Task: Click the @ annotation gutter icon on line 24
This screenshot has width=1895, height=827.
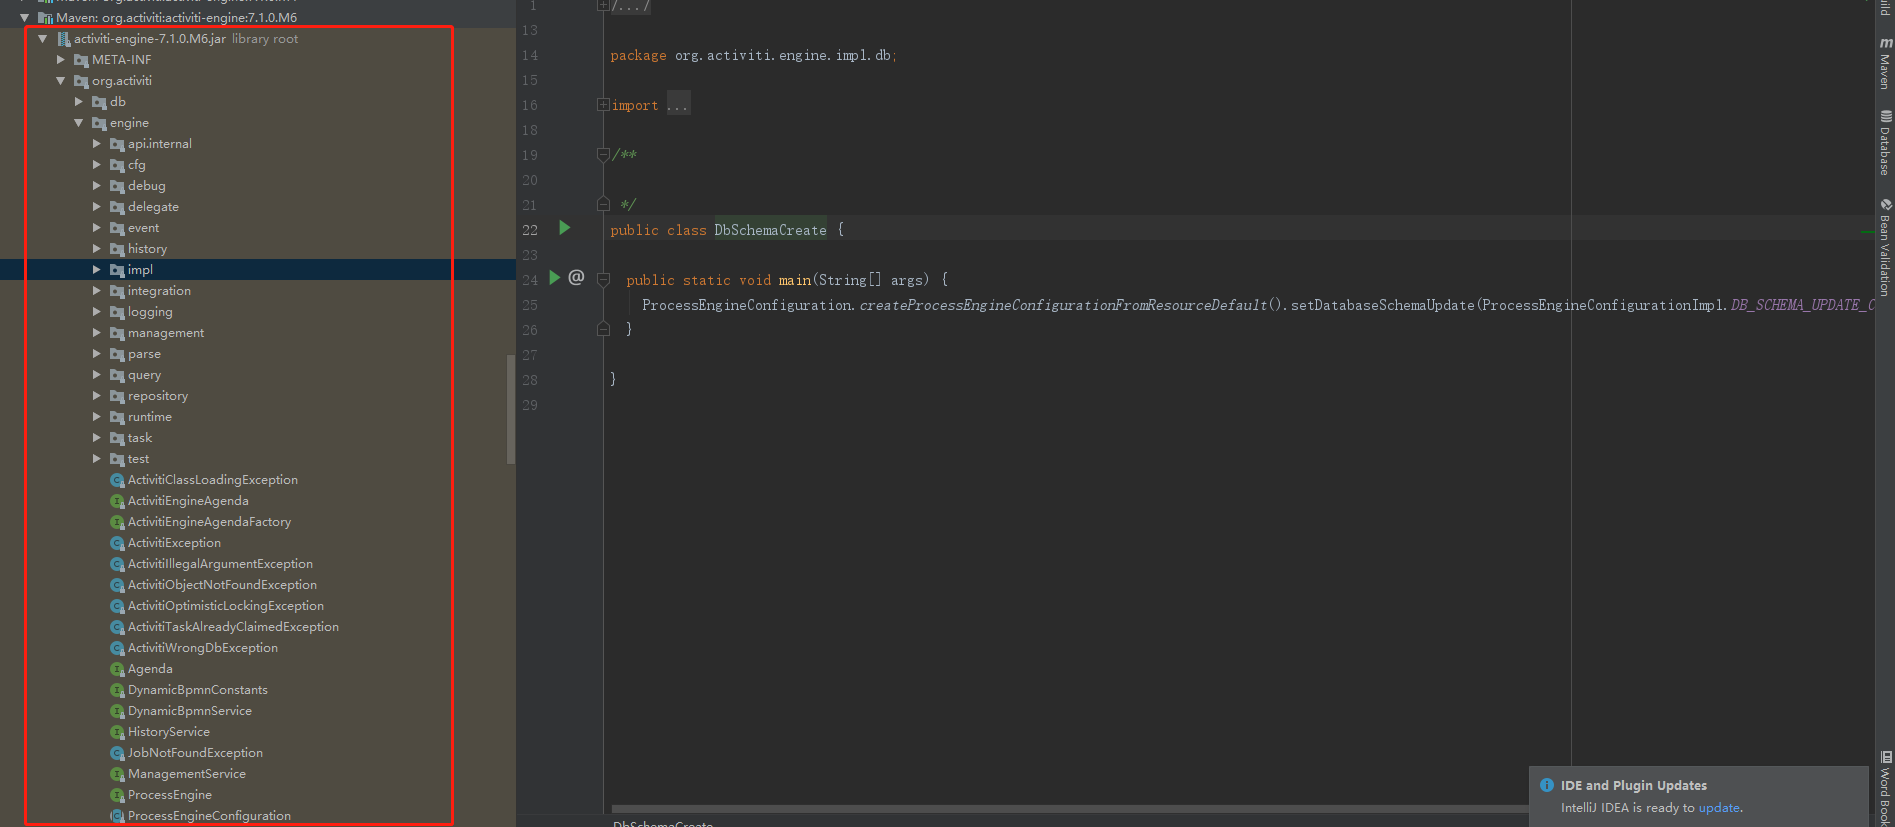Action: tap(576, 277)
